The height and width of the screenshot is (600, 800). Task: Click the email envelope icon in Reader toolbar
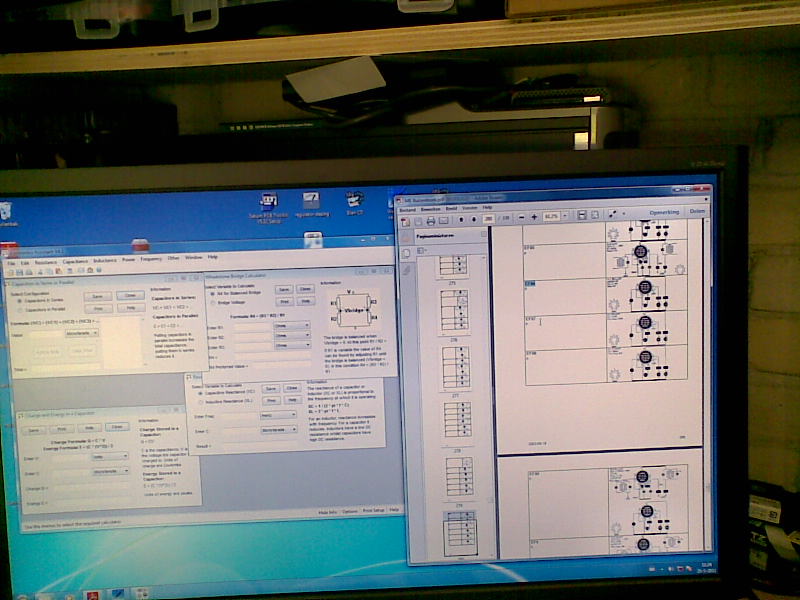[444, 220]
